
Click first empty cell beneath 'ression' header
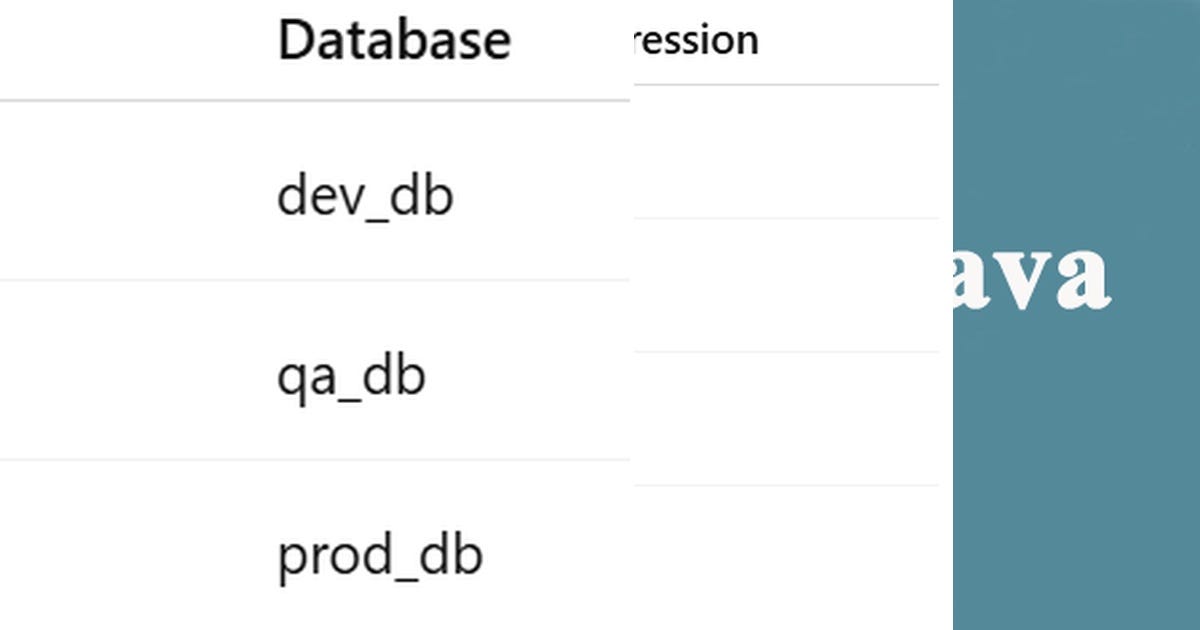pyautogui.click(x=786, y=152)
